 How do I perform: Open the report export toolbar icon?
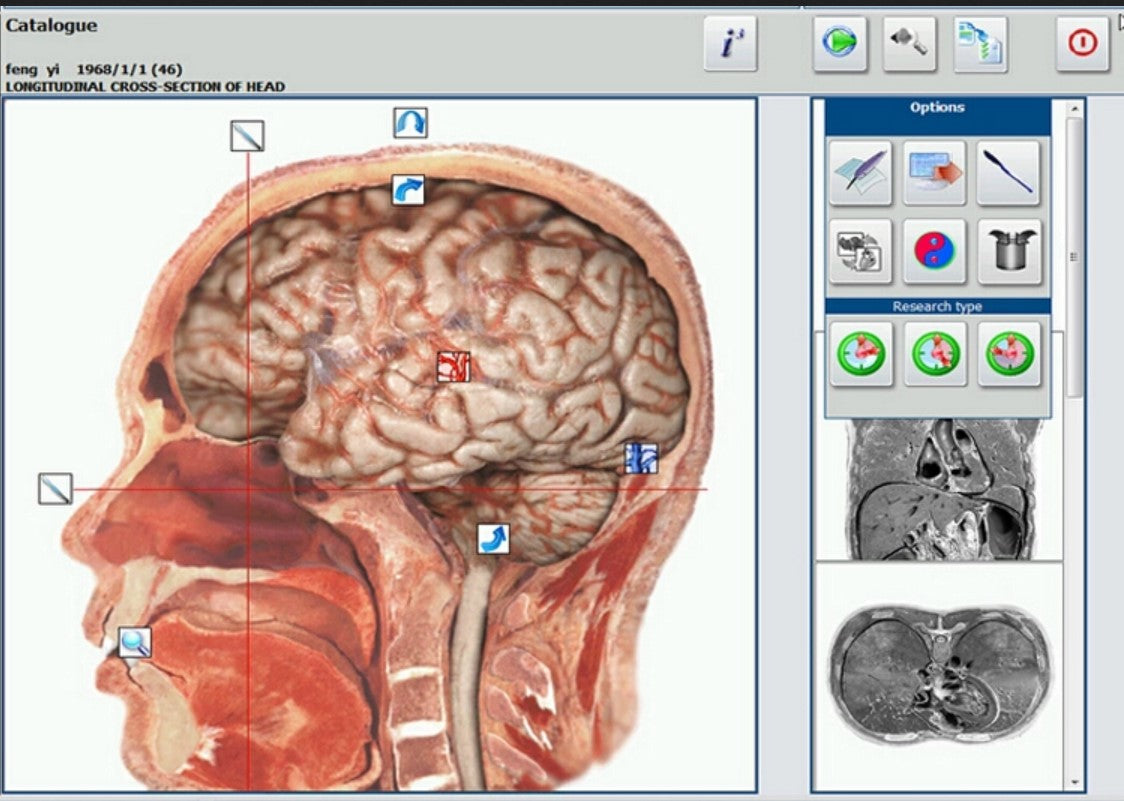click(x=981, y=42)
